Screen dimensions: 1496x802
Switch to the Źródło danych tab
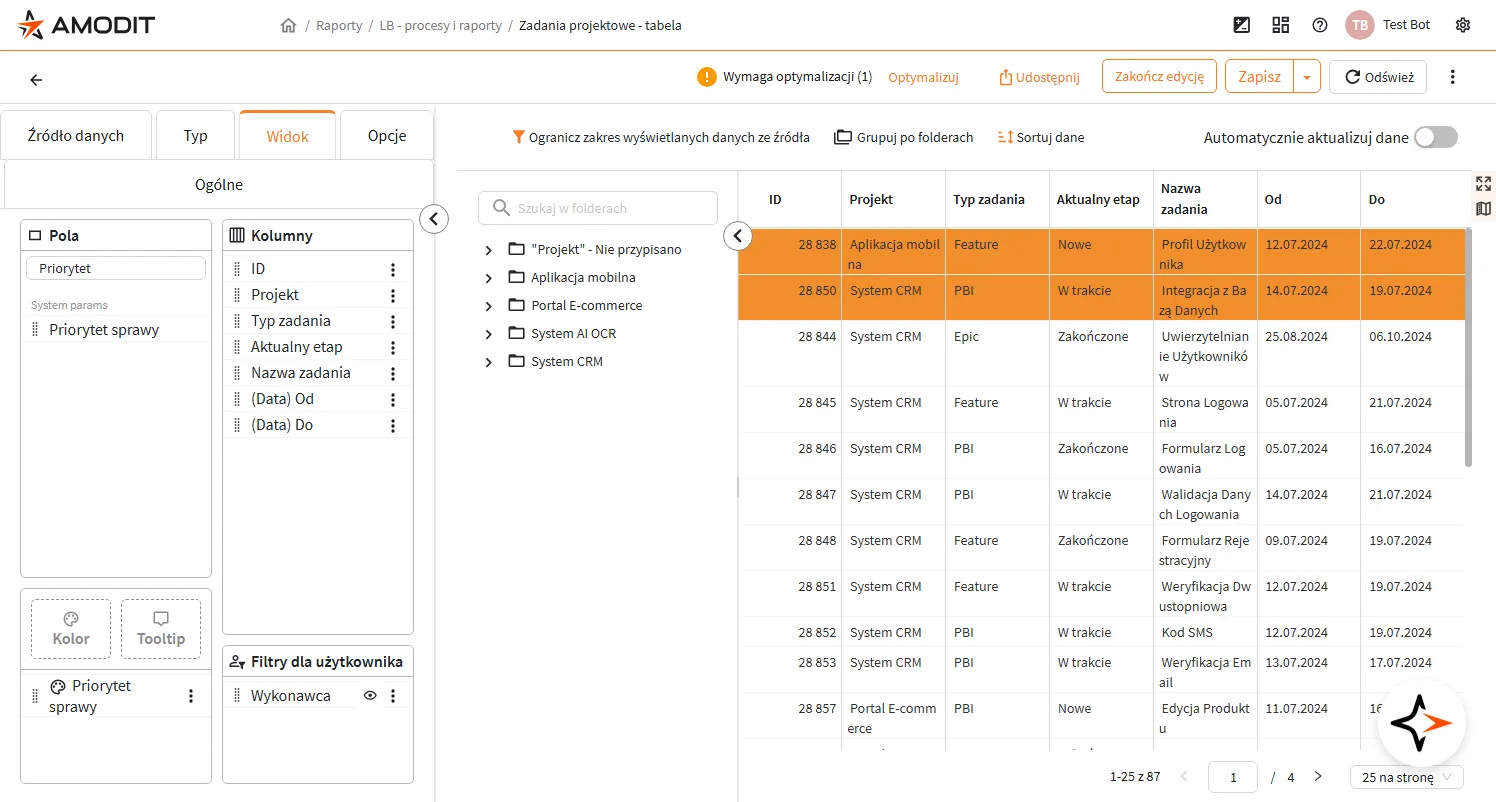(76, 136)
